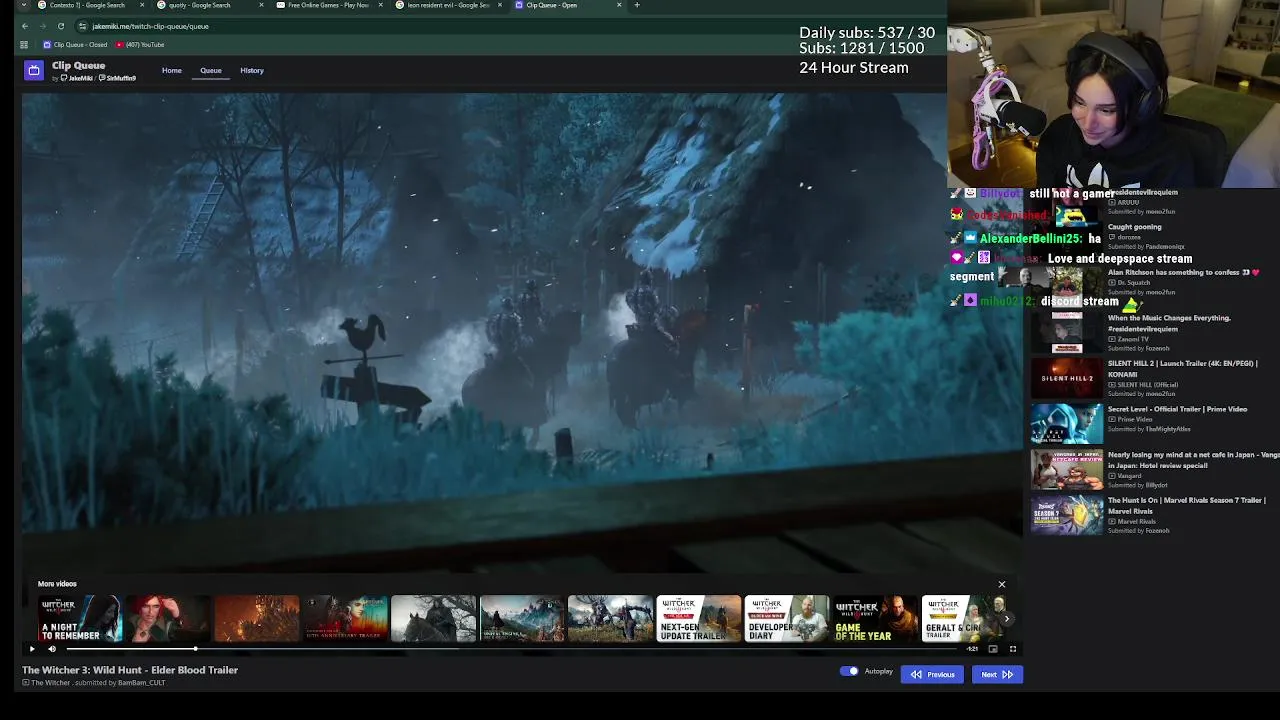
Task: Open Developer Diary video thumbnail
Action: pos(787,619)
